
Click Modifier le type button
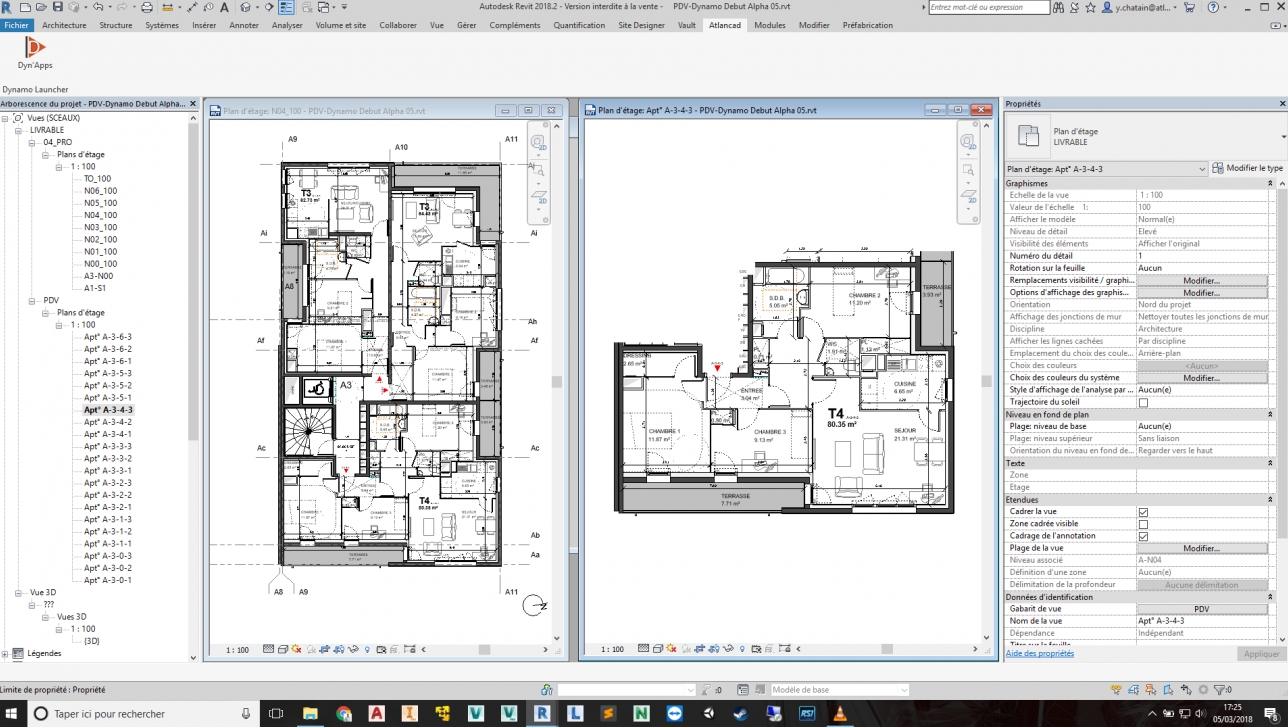1247,169
